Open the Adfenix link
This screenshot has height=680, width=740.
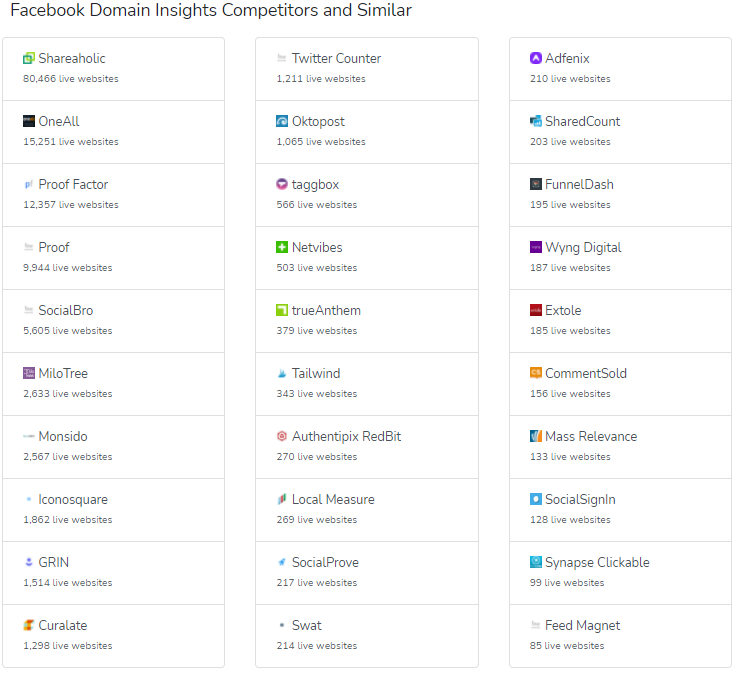pos(568,59)
